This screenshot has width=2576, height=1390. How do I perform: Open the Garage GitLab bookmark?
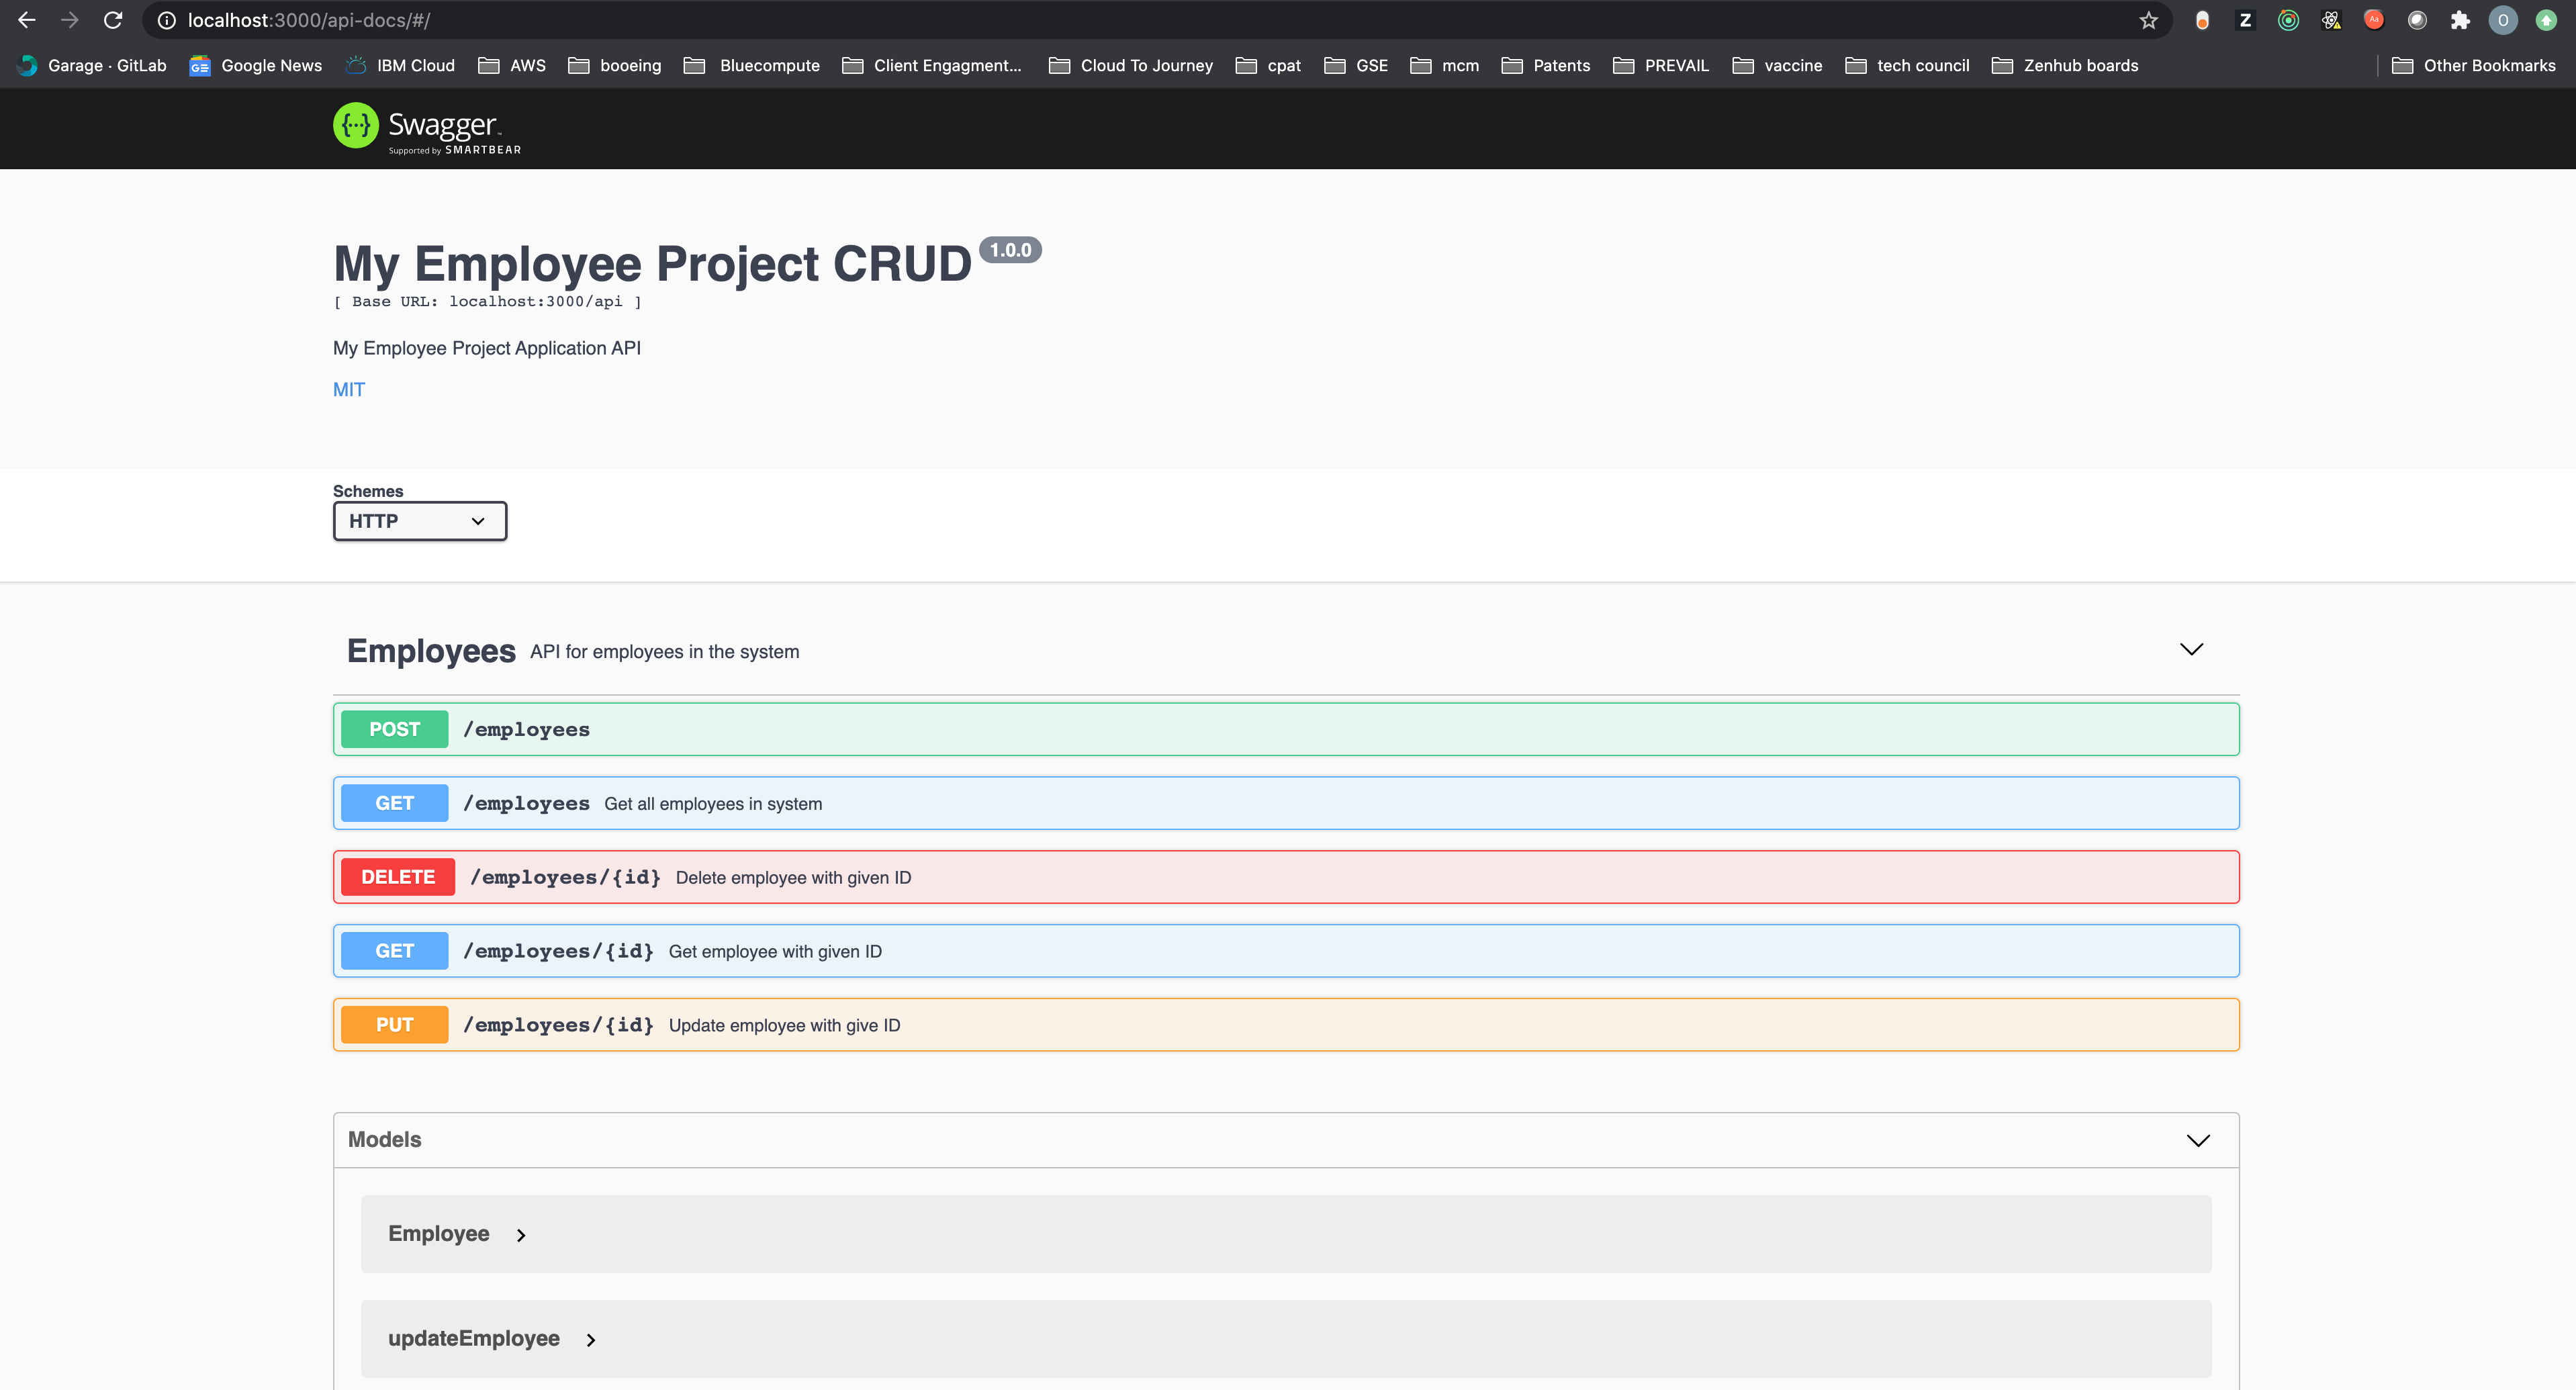[x=92, y=66]
